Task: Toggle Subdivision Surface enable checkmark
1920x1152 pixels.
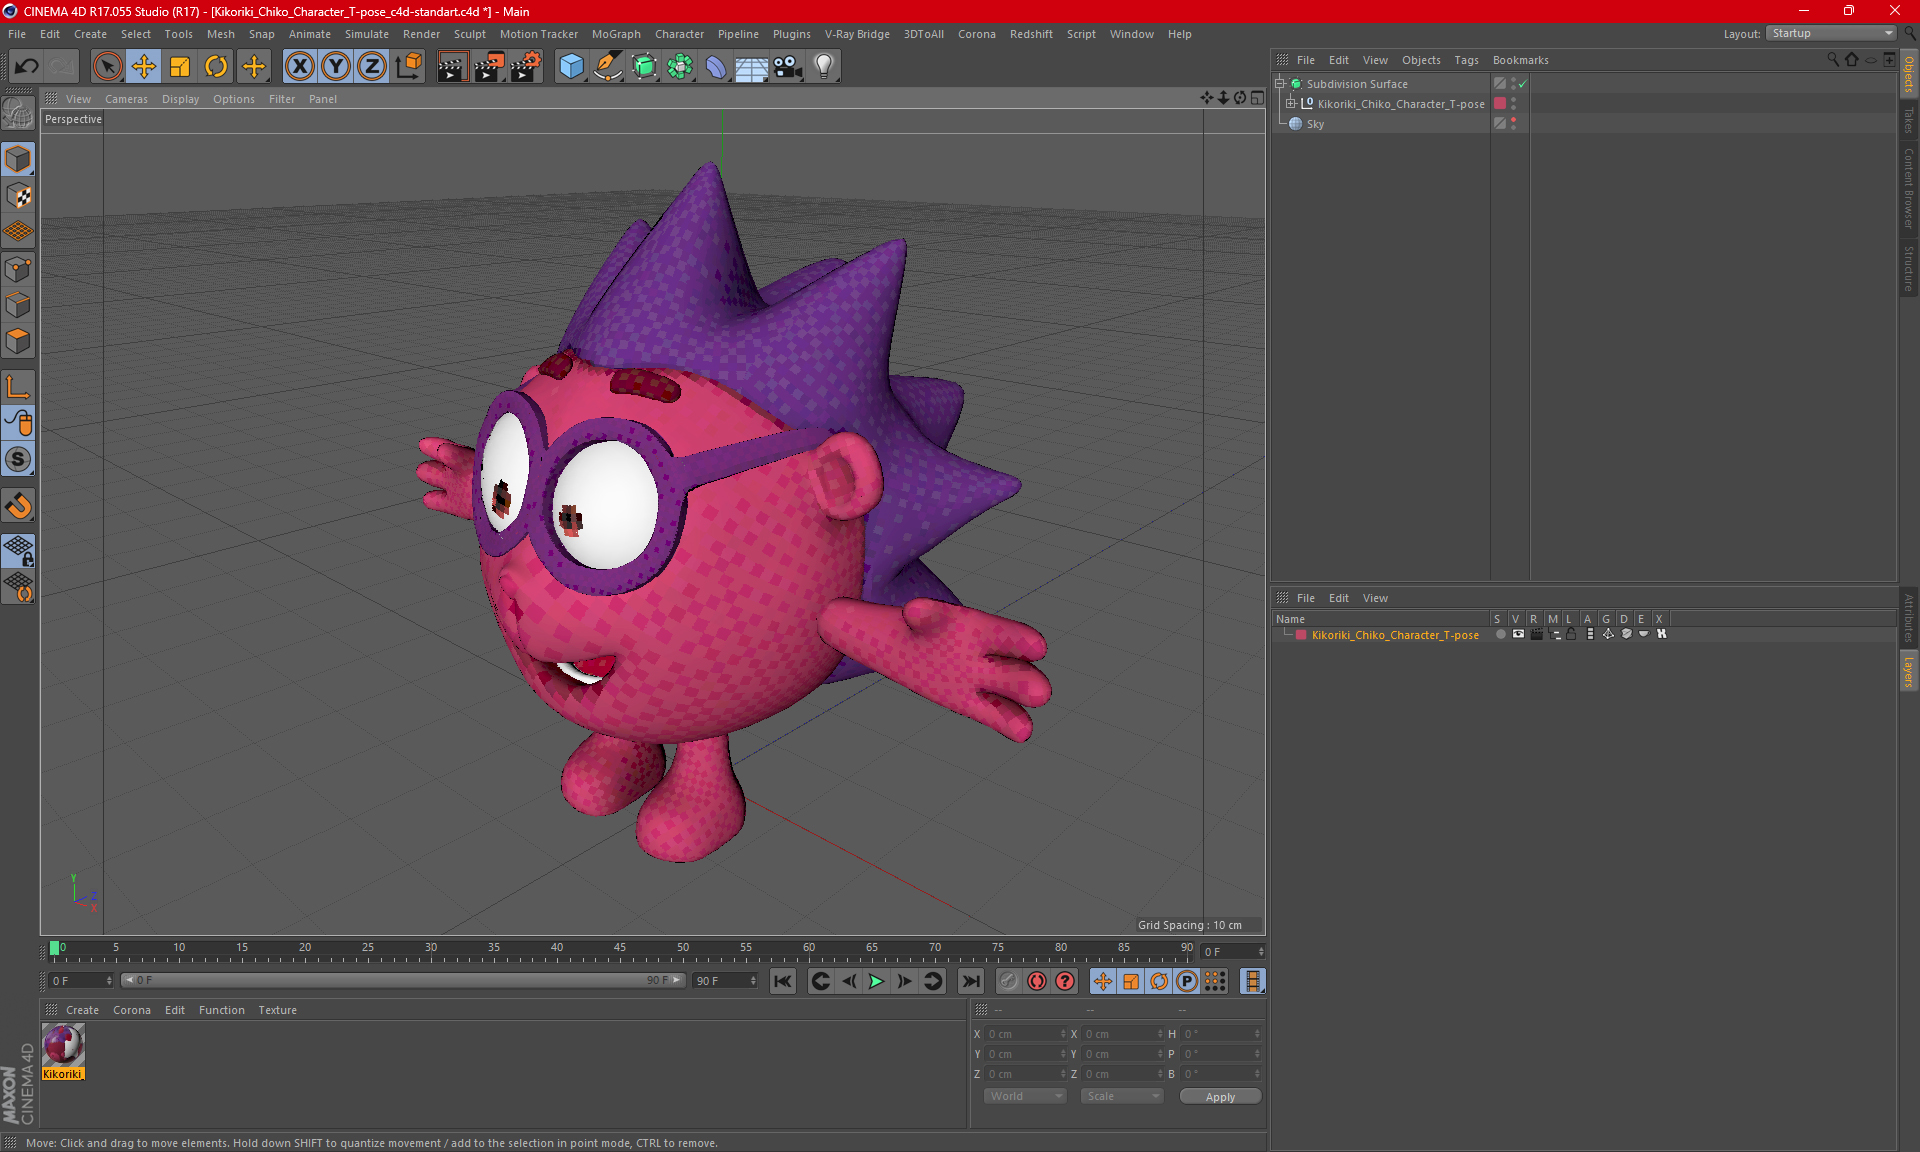Action: 1523,84
